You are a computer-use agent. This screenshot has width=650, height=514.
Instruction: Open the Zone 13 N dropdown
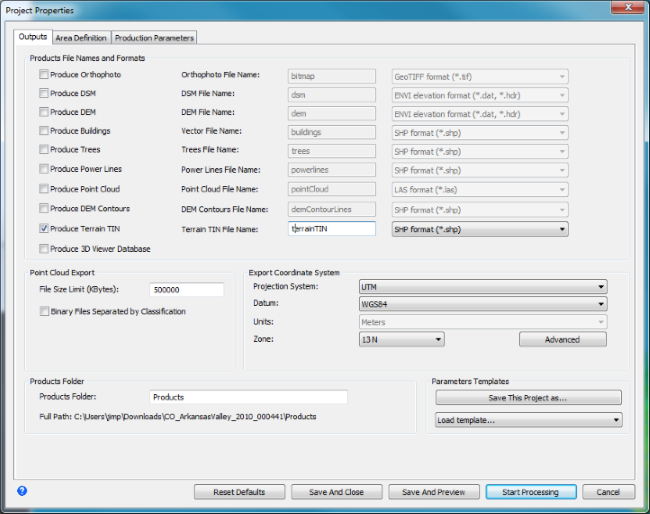point(400,340)
